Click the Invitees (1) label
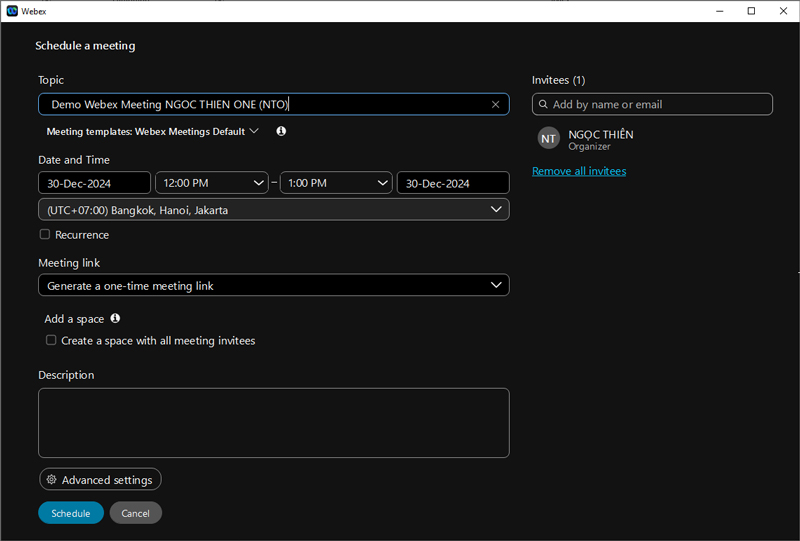Screen dimensions: 800x541 coord(559,80)
